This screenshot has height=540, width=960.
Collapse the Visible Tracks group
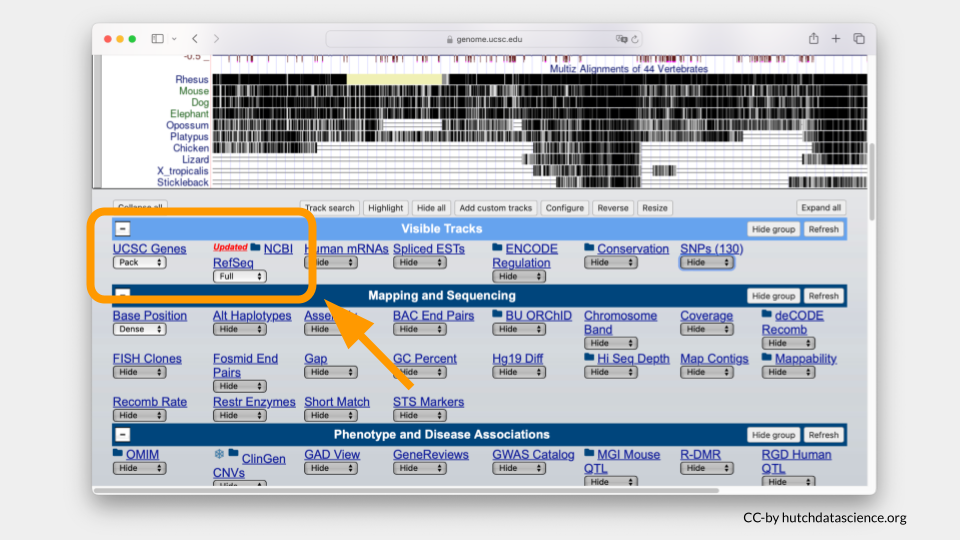pyautogui.click(x=122, y=229)
